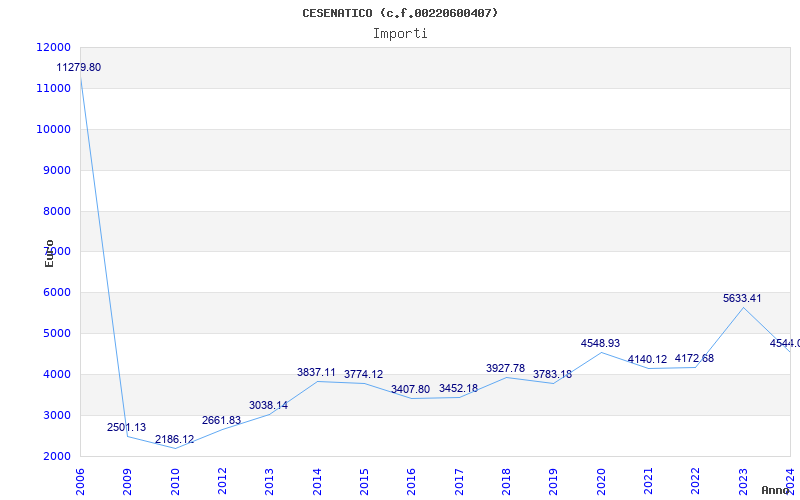This screenshot has height=500, width=800.
Task: Click the data label 3038.14
Action: [x=268, y=406]
